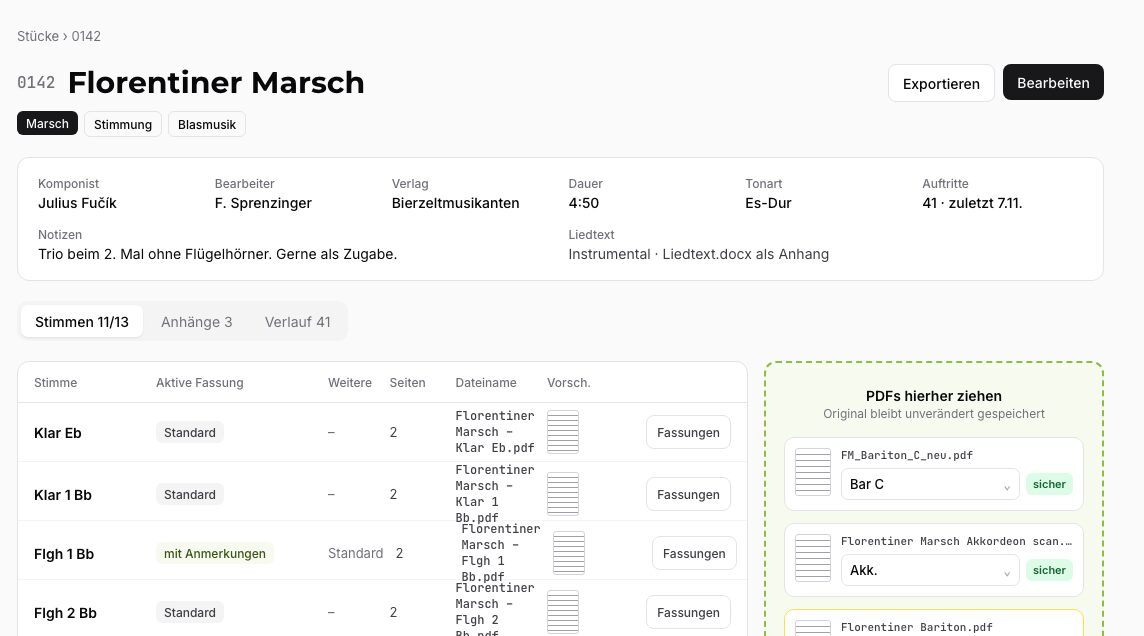1144x636 pixels.
Task: Click the 'sicher' badge for FM_Bariton_C_neu.pdf
Action: coord(1049,484)
